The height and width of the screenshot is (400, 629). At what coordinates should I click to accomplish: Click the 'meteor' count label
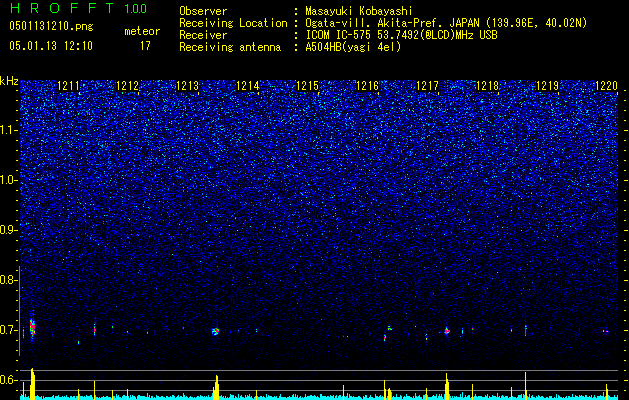pyautogui.click(x=142, y=31)
